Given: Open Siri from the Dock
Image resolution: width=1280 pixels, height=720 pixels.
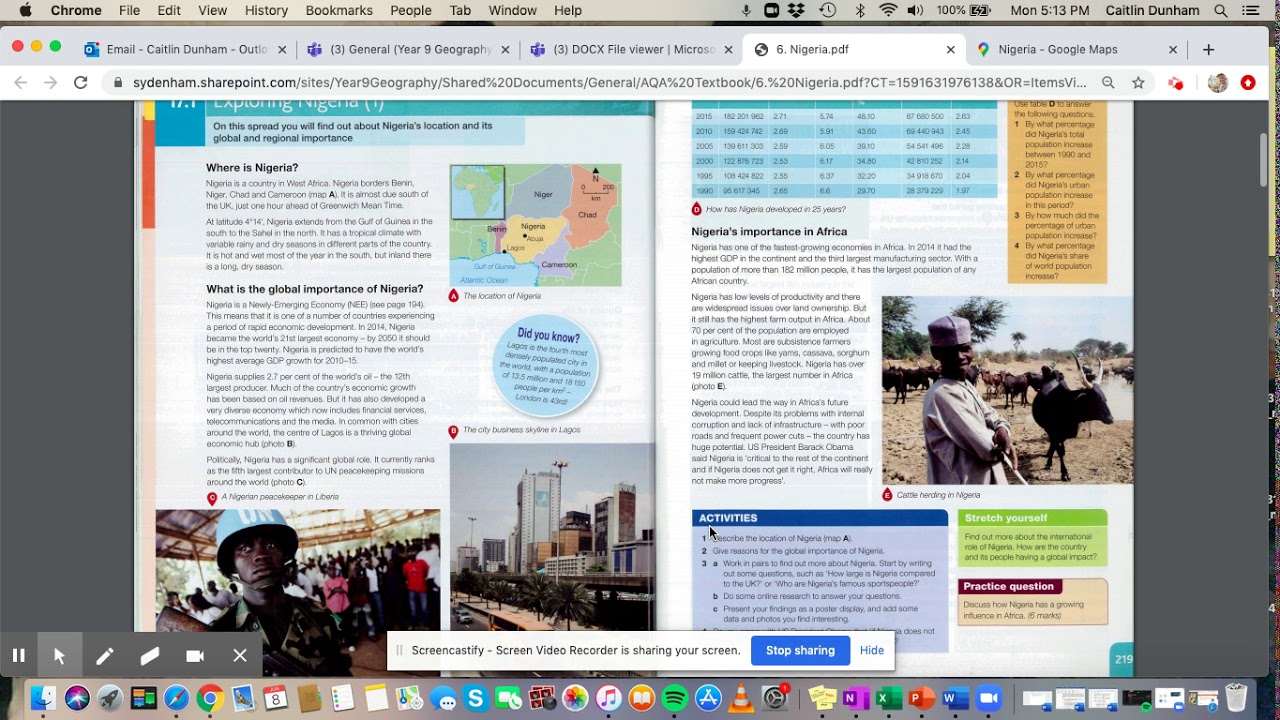Looking at the screenshot, I should coord(77,698).
